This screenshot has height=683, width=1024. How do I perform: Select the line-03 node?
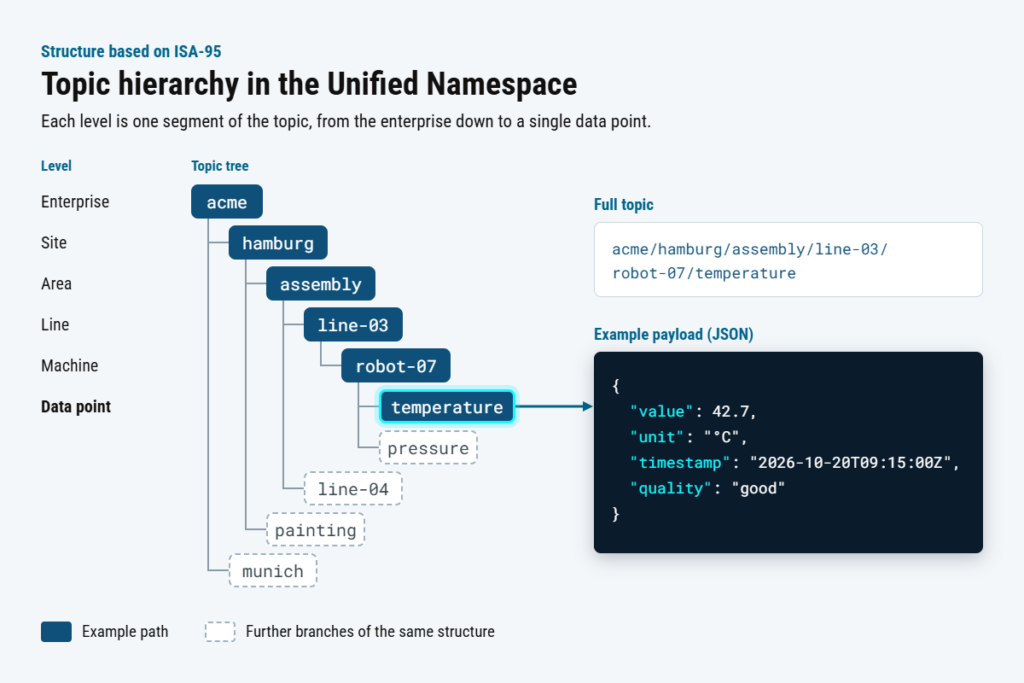click(353, 325)
